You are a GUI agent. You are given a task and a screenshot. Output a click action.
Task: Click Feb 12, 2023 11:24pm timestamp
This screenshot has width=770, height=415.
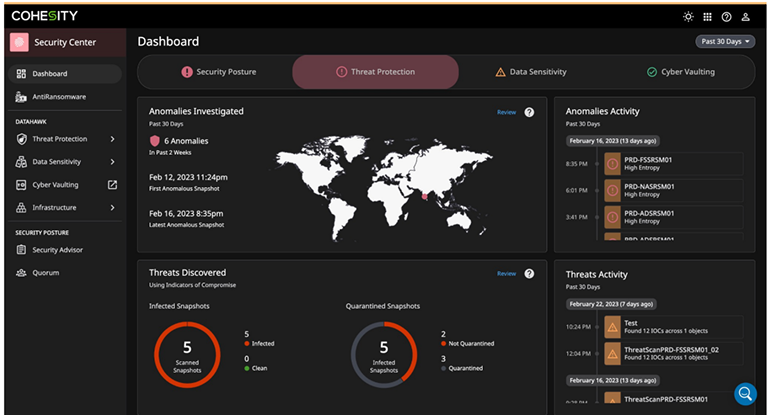(x=188, y=177)
